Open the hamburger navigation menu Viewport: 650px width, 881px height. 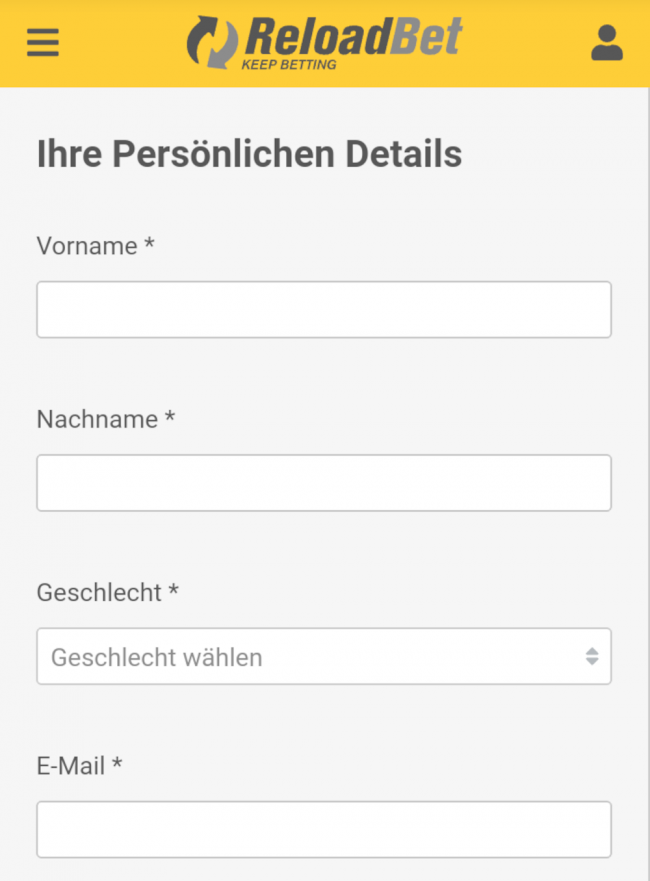click(x=42, y=42)
